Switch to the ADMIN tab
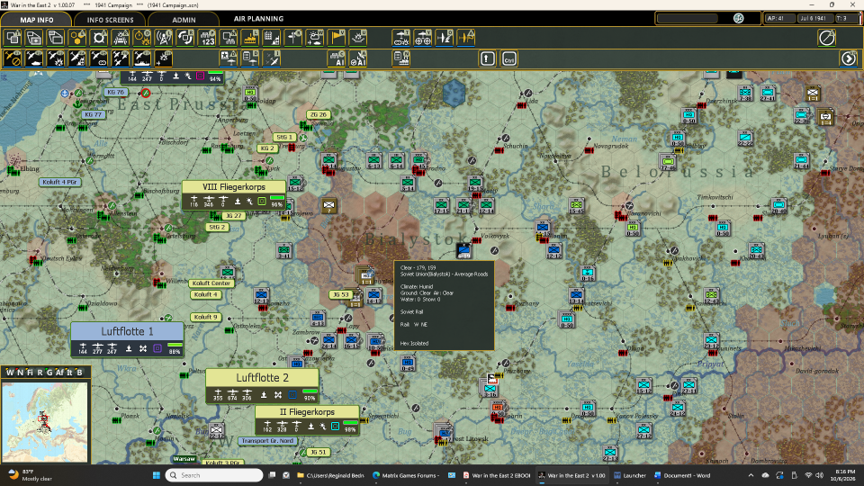The width and height of the screenshot is (864, 486). click(184, 19)
